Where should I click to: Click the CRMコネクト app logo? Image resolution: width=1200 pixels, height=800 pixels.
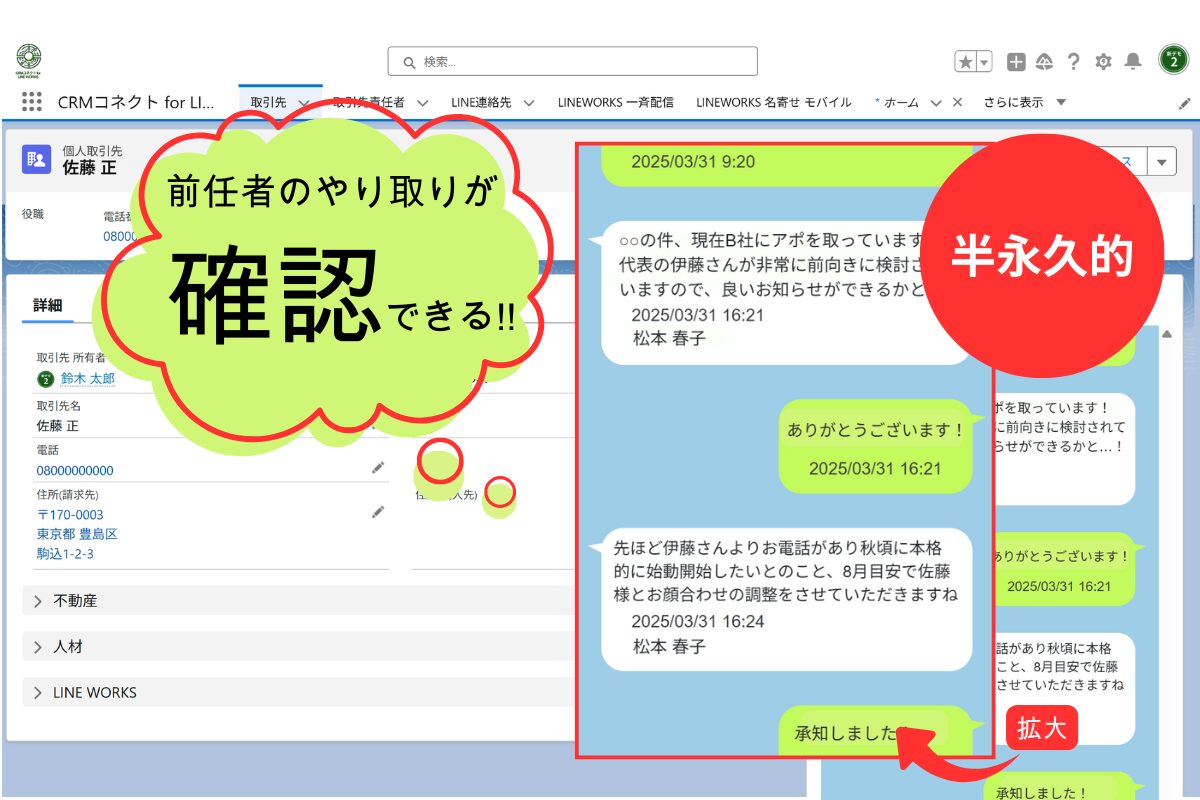[29, 60]
